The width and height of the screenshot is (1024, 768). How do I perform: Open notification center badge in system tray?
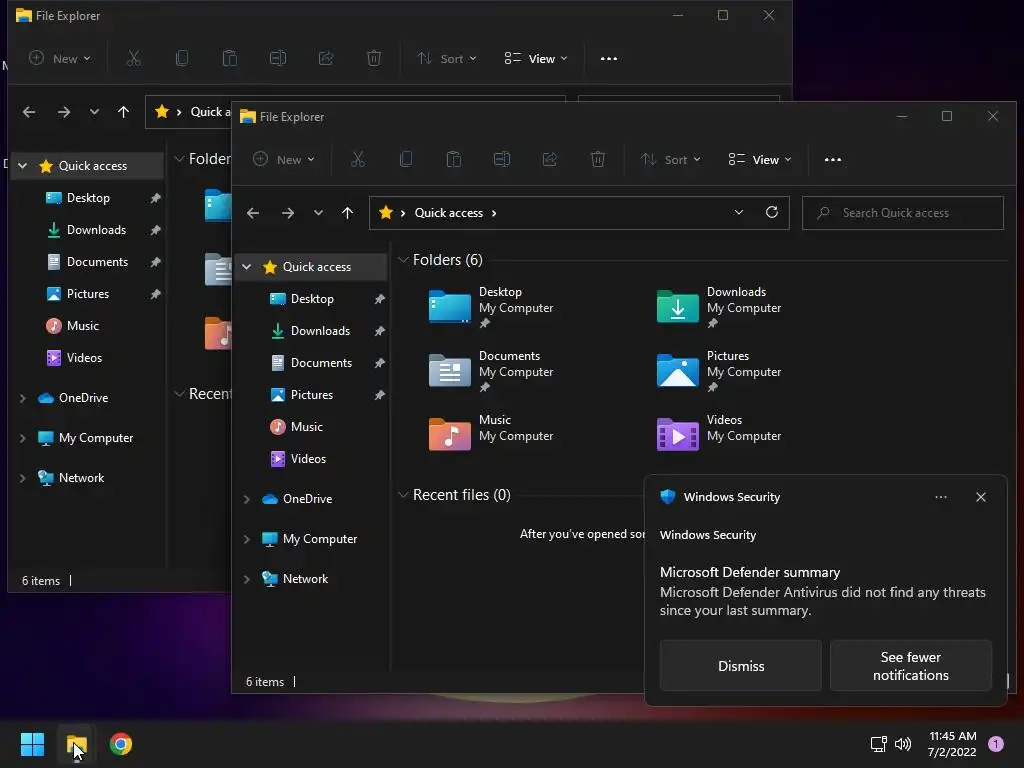(x=996, y=744)
